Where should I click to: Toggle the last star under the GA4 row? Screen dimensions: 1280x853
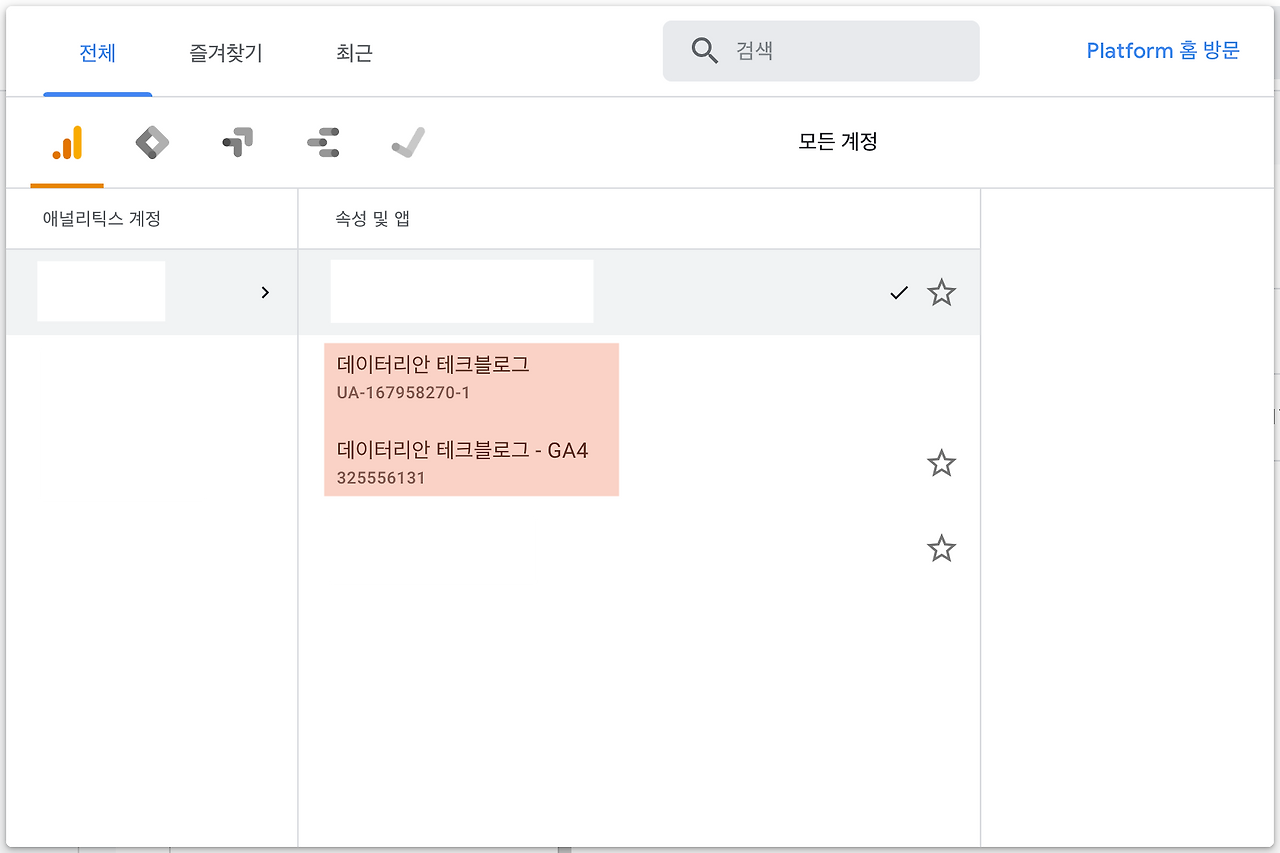click(x=941, y=548)
